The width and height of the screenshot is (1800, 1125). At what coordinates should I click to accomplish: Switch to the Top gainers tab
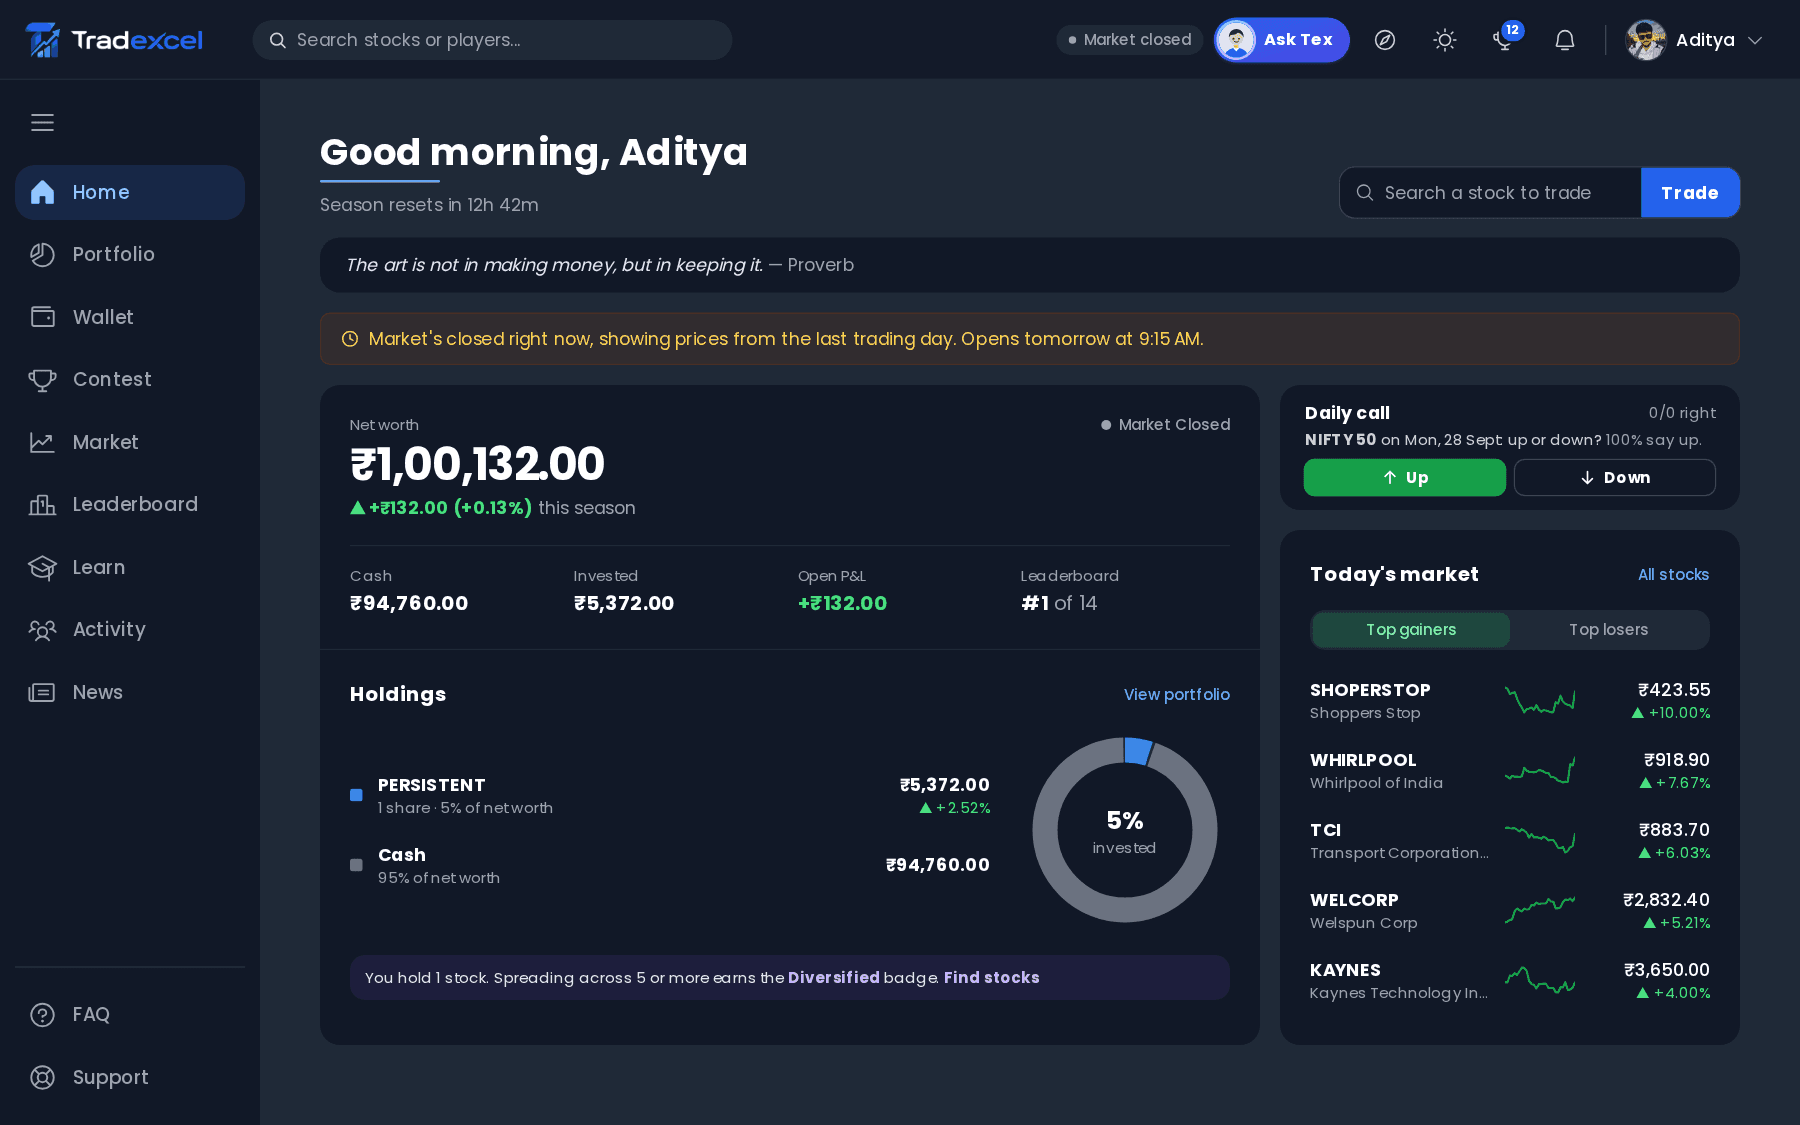coord(1411,629)
